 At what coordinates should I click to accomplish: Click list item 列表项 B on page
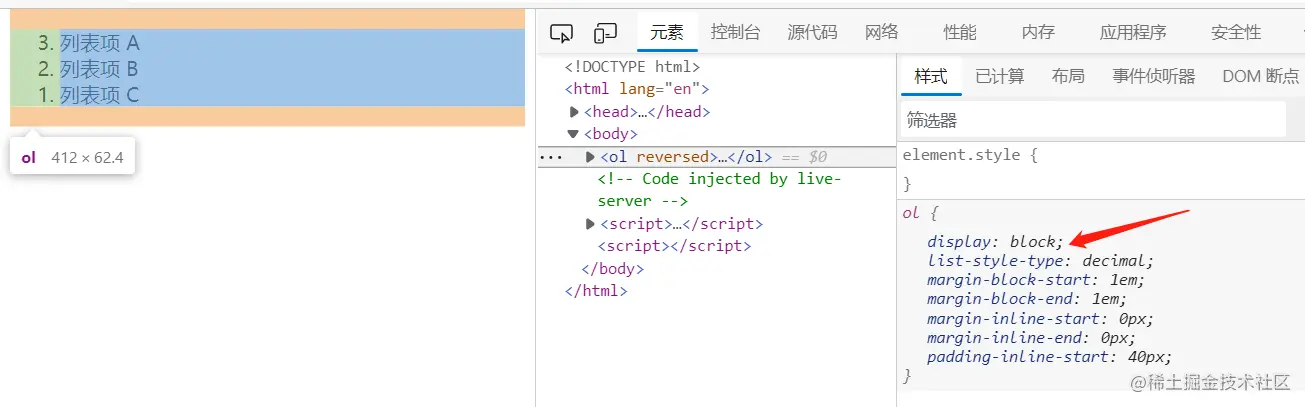pyautogui.click(x=100, y=69)
